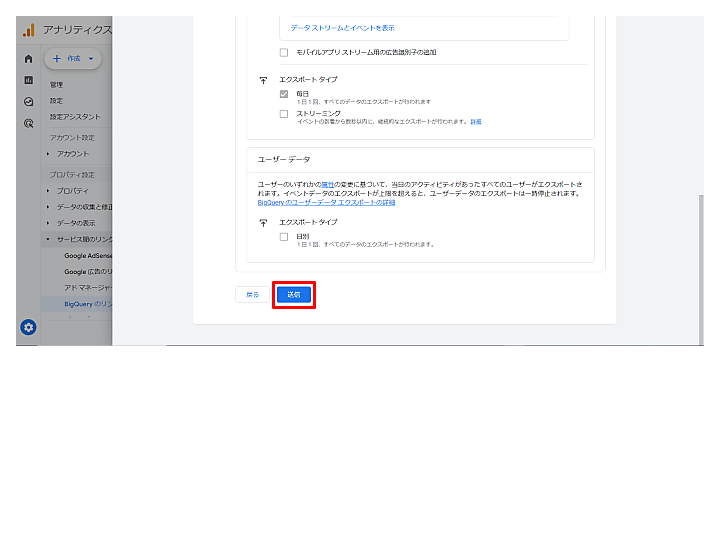720x540 pixels.
Task: Click the Google Analytics logo icon
Action: tap(28, 30)
